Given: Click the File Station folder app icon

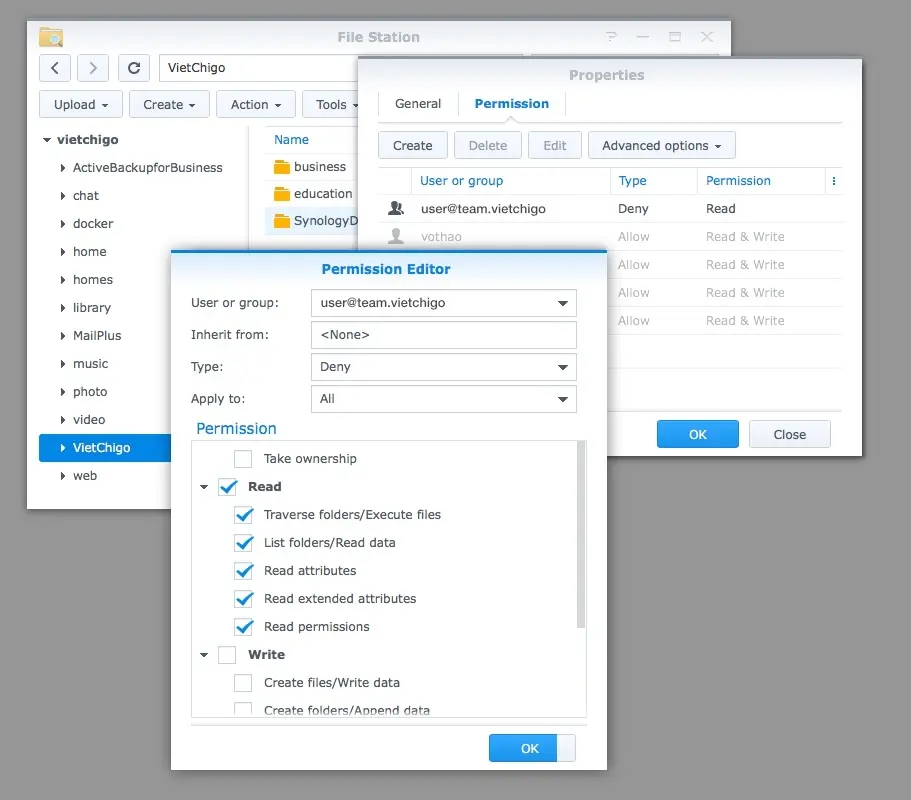Looking at the screenshot, I should tap(51, 37).
